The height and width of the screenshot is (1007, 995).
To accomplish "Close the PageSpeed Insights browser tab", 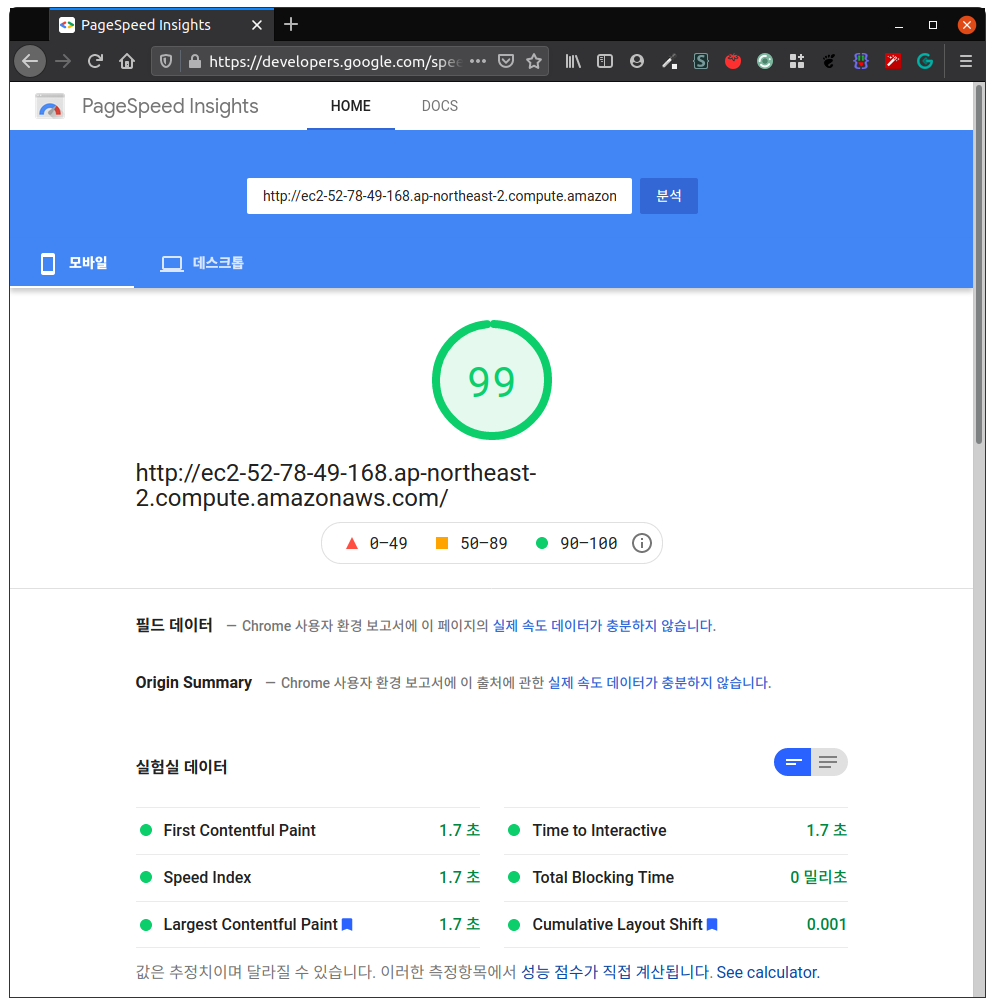I will 257,25.
